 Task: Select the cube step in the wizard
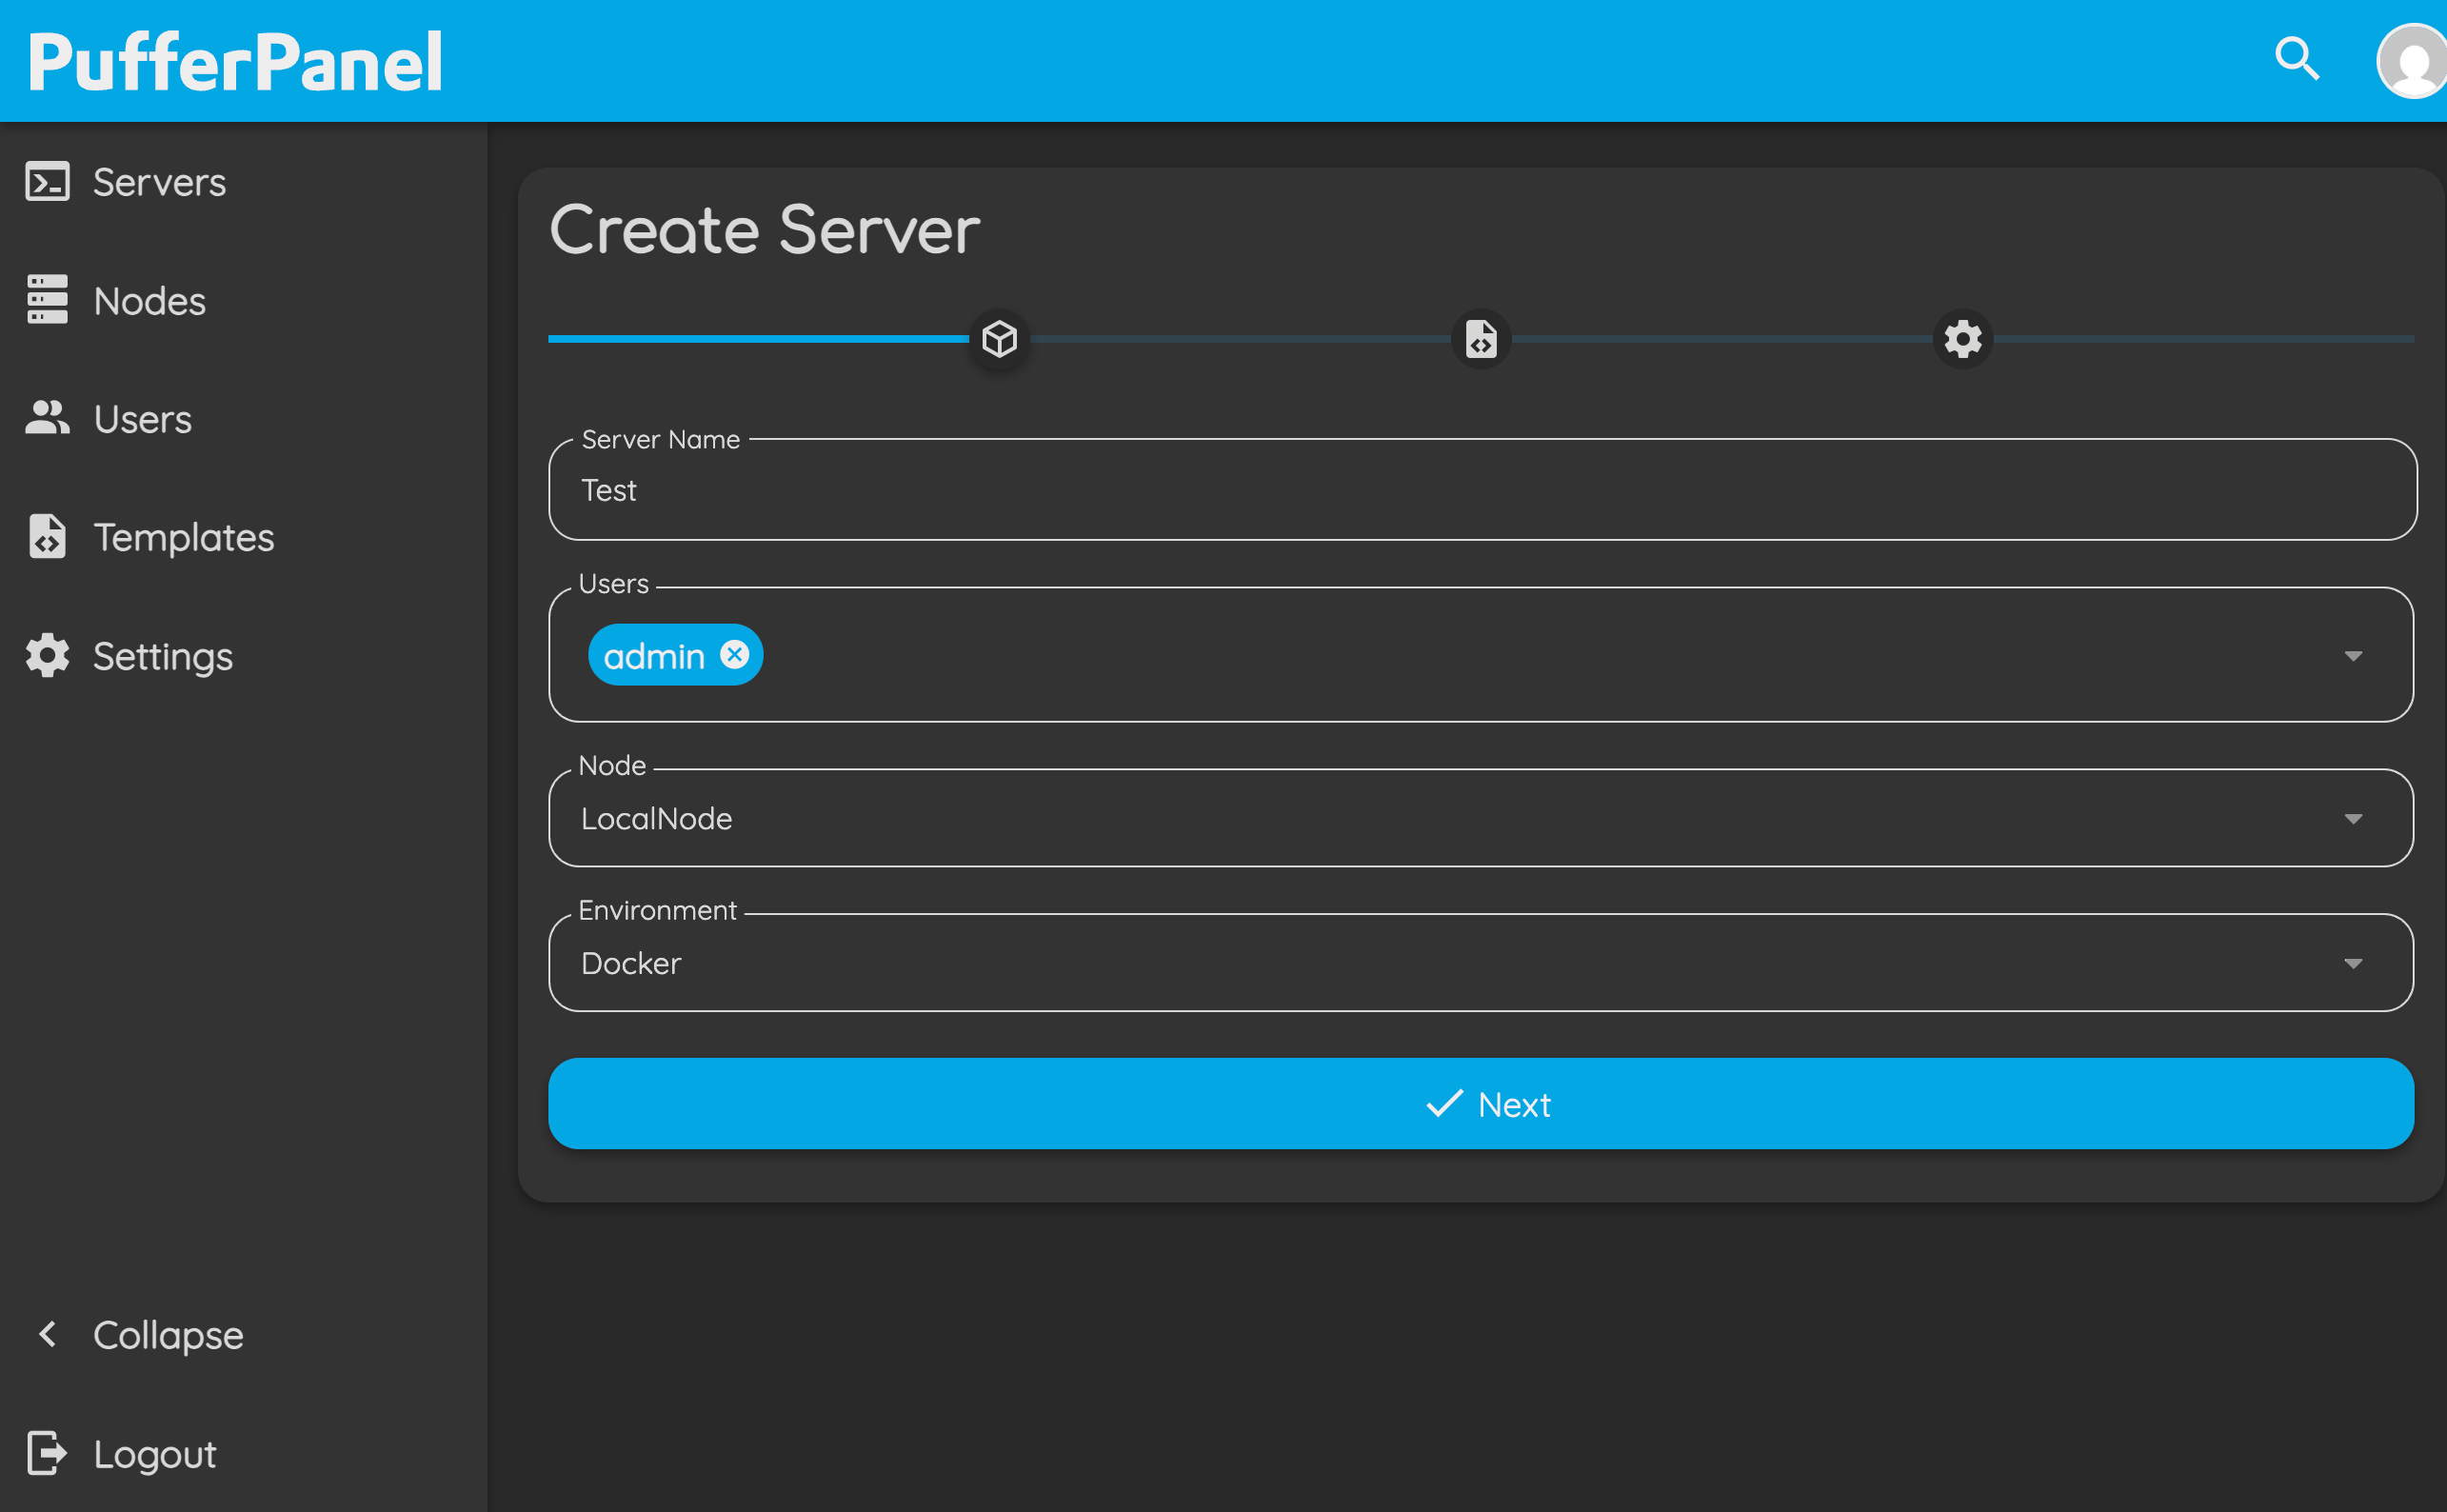[x=999, y=339]
